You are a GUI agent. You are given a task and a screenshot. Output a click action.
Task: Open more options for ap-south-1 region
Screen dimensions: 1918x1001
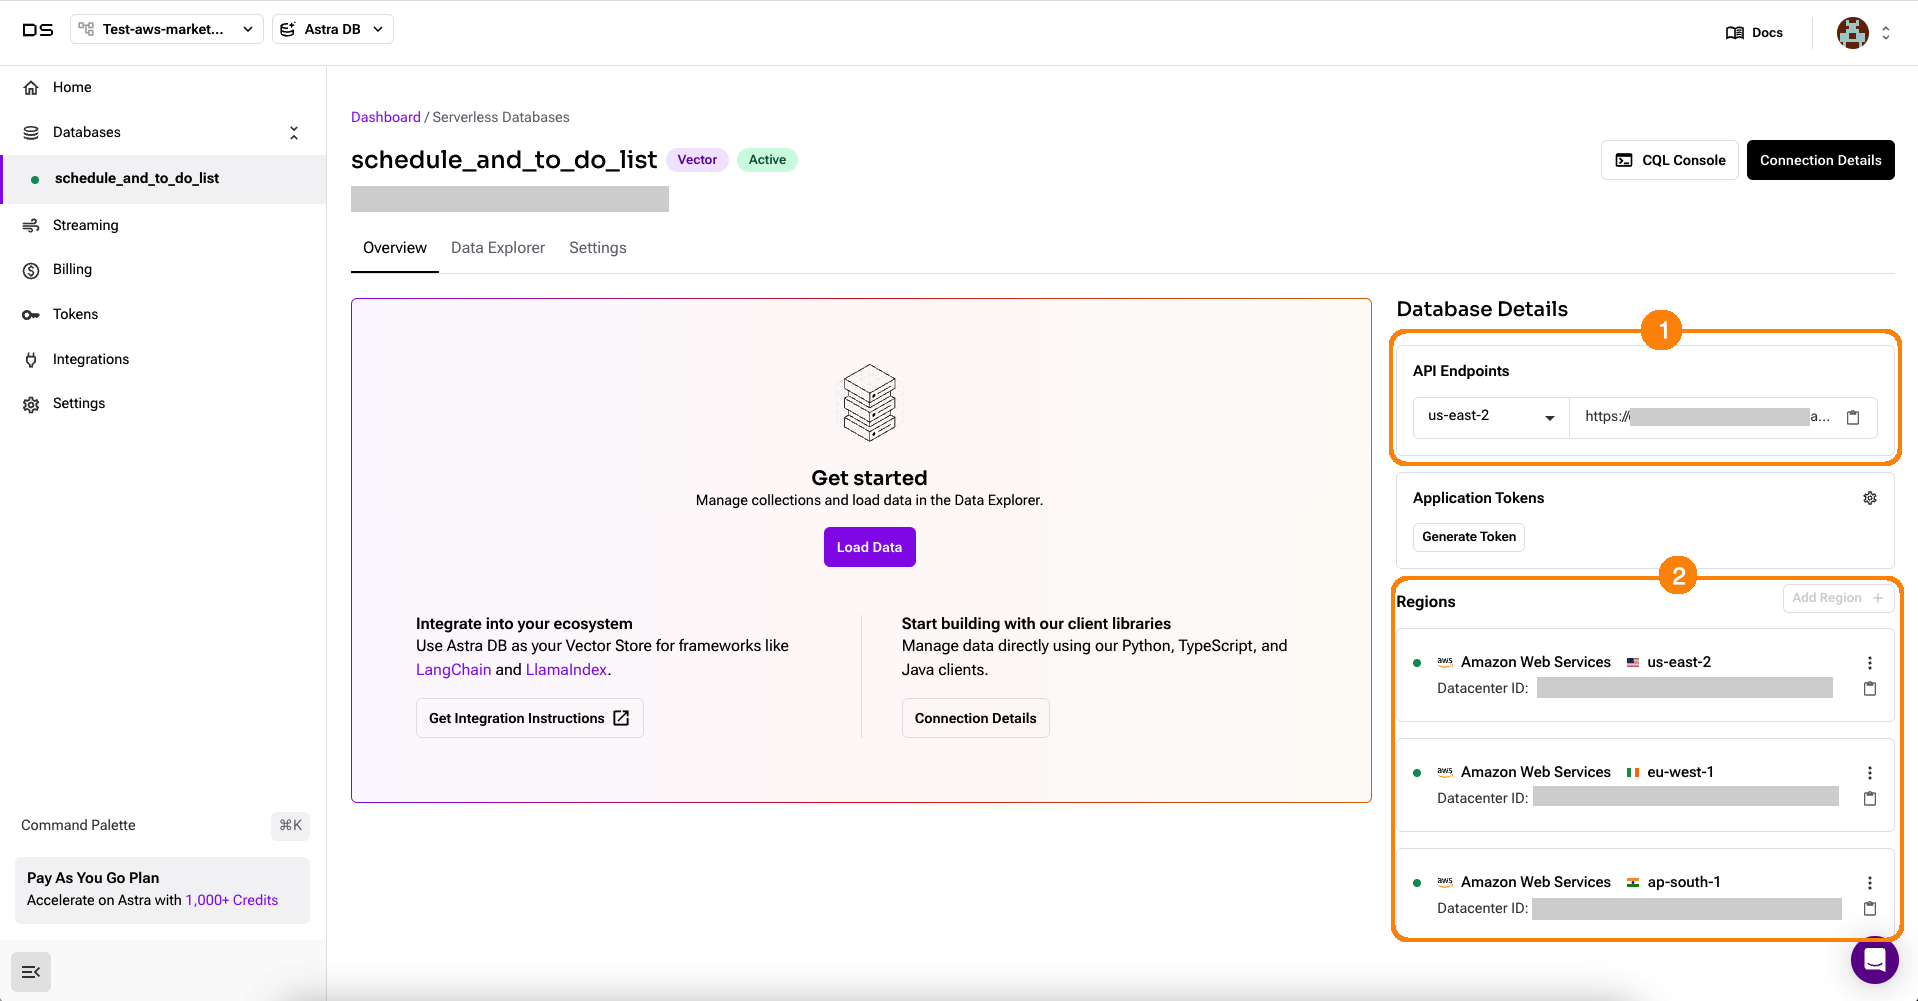point(1869,883)
